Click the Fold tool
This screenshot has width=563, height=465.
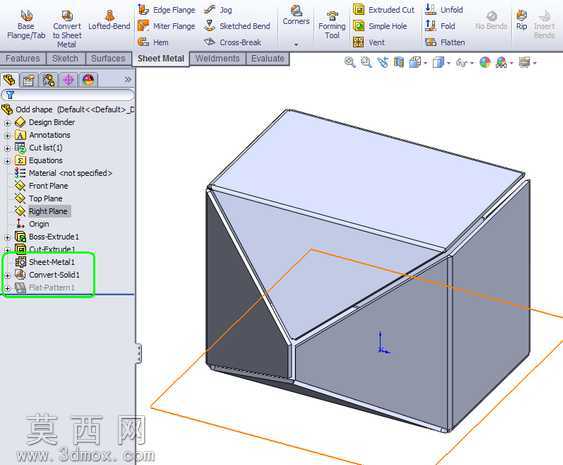click(440, 26)
